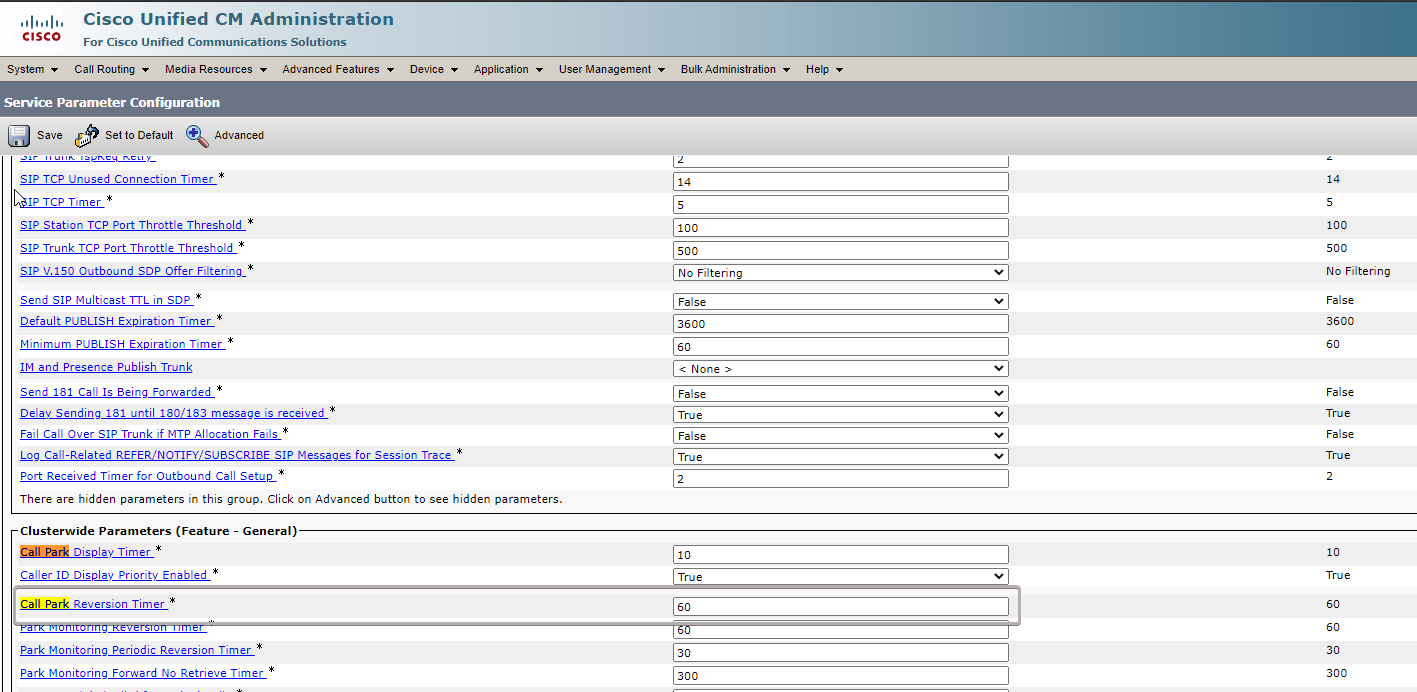Click the Save disk icon
1417x692 pixels.
point(19,136)
